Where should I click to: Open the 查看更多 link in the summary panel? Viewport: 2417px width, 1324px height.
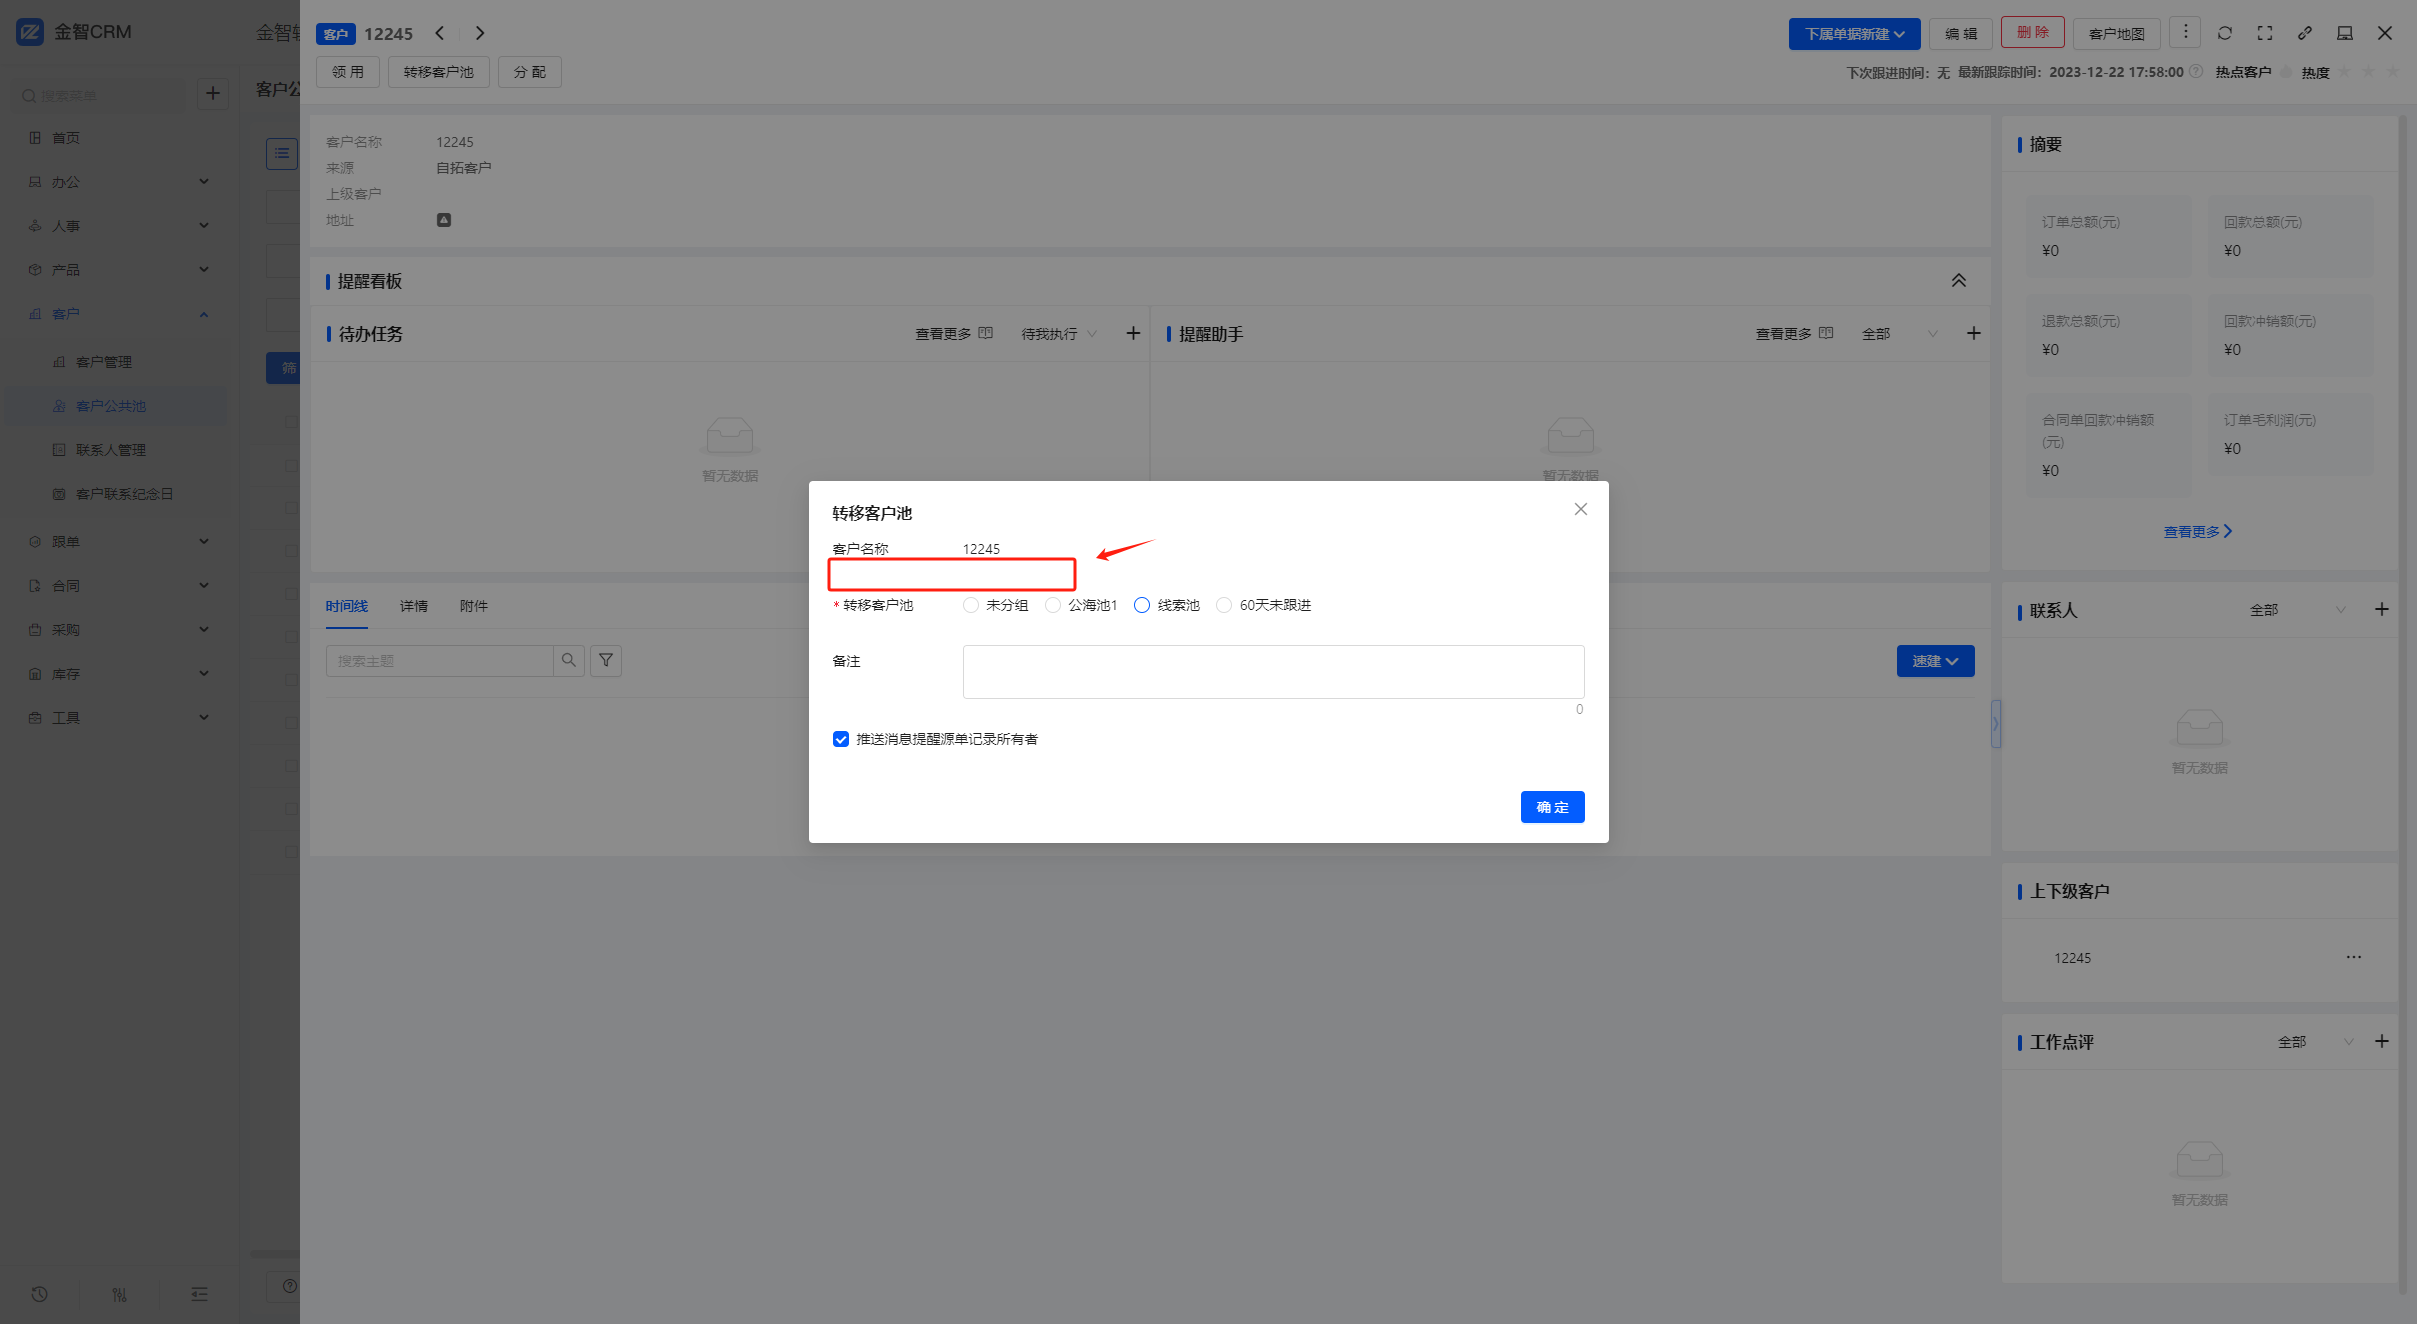click(2197, 532)
